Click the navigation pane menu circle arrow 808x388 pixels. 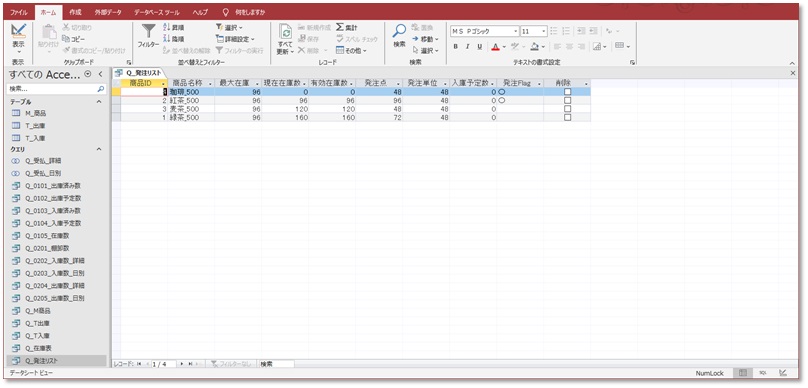[88, 74]
